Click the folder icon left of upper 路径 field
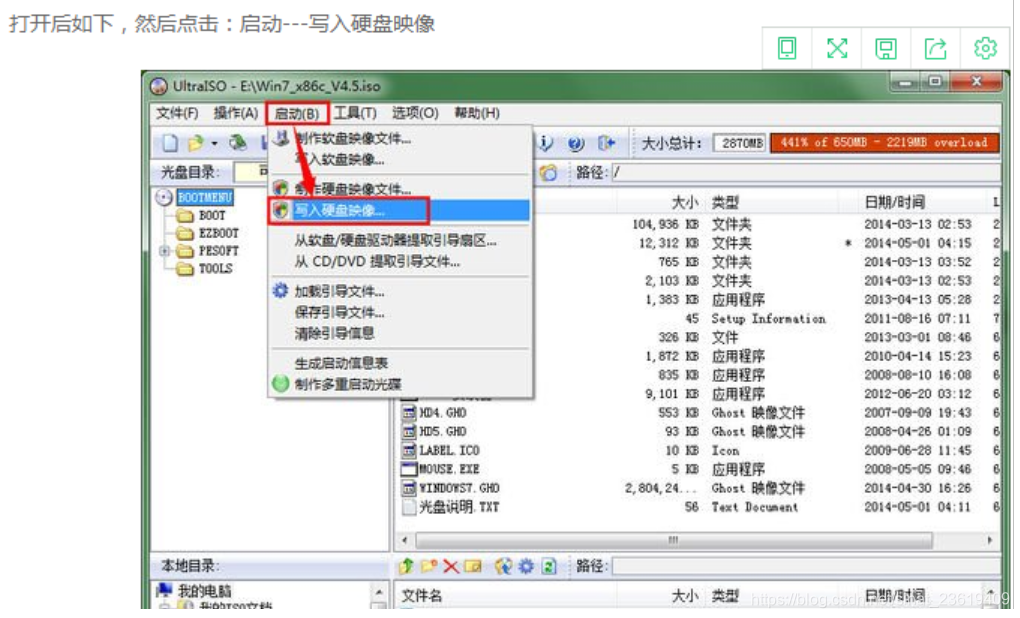Viewport: 1020px width, 618px height. pyautogui.click(x=548, y=172)
